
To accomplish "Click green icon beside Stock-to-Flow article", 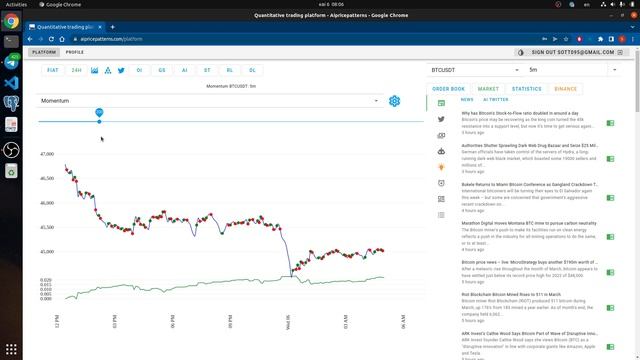I will [610, 123].
